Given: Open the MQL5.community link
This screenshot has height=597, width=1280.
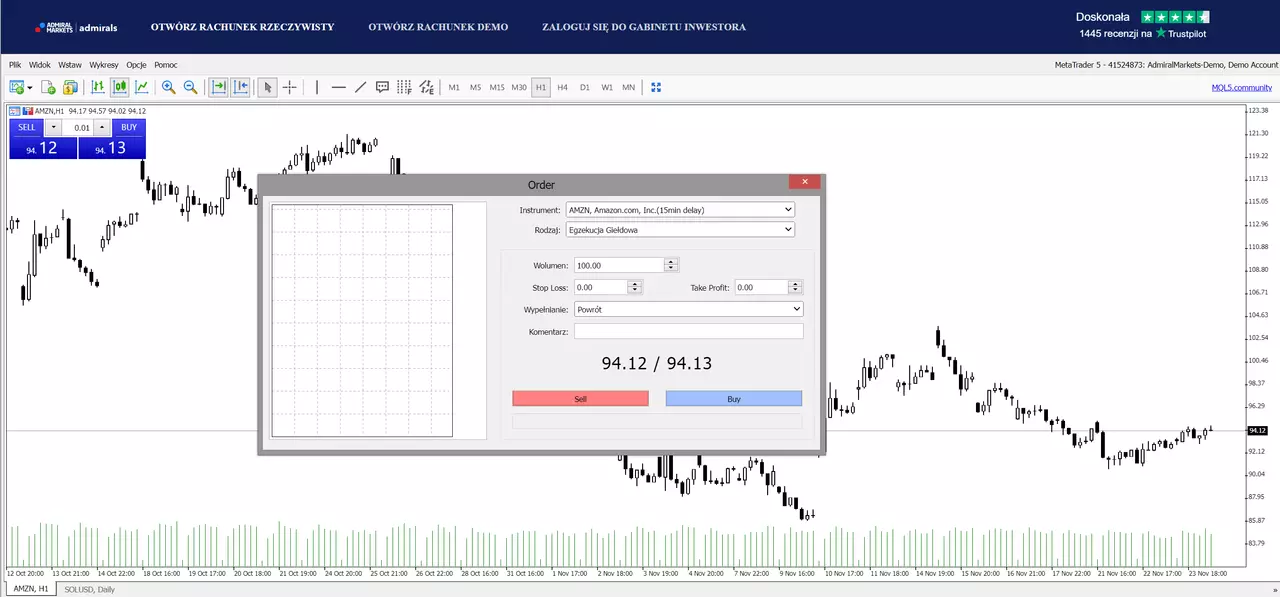Looking at the screenshot, I should 1242,88.
